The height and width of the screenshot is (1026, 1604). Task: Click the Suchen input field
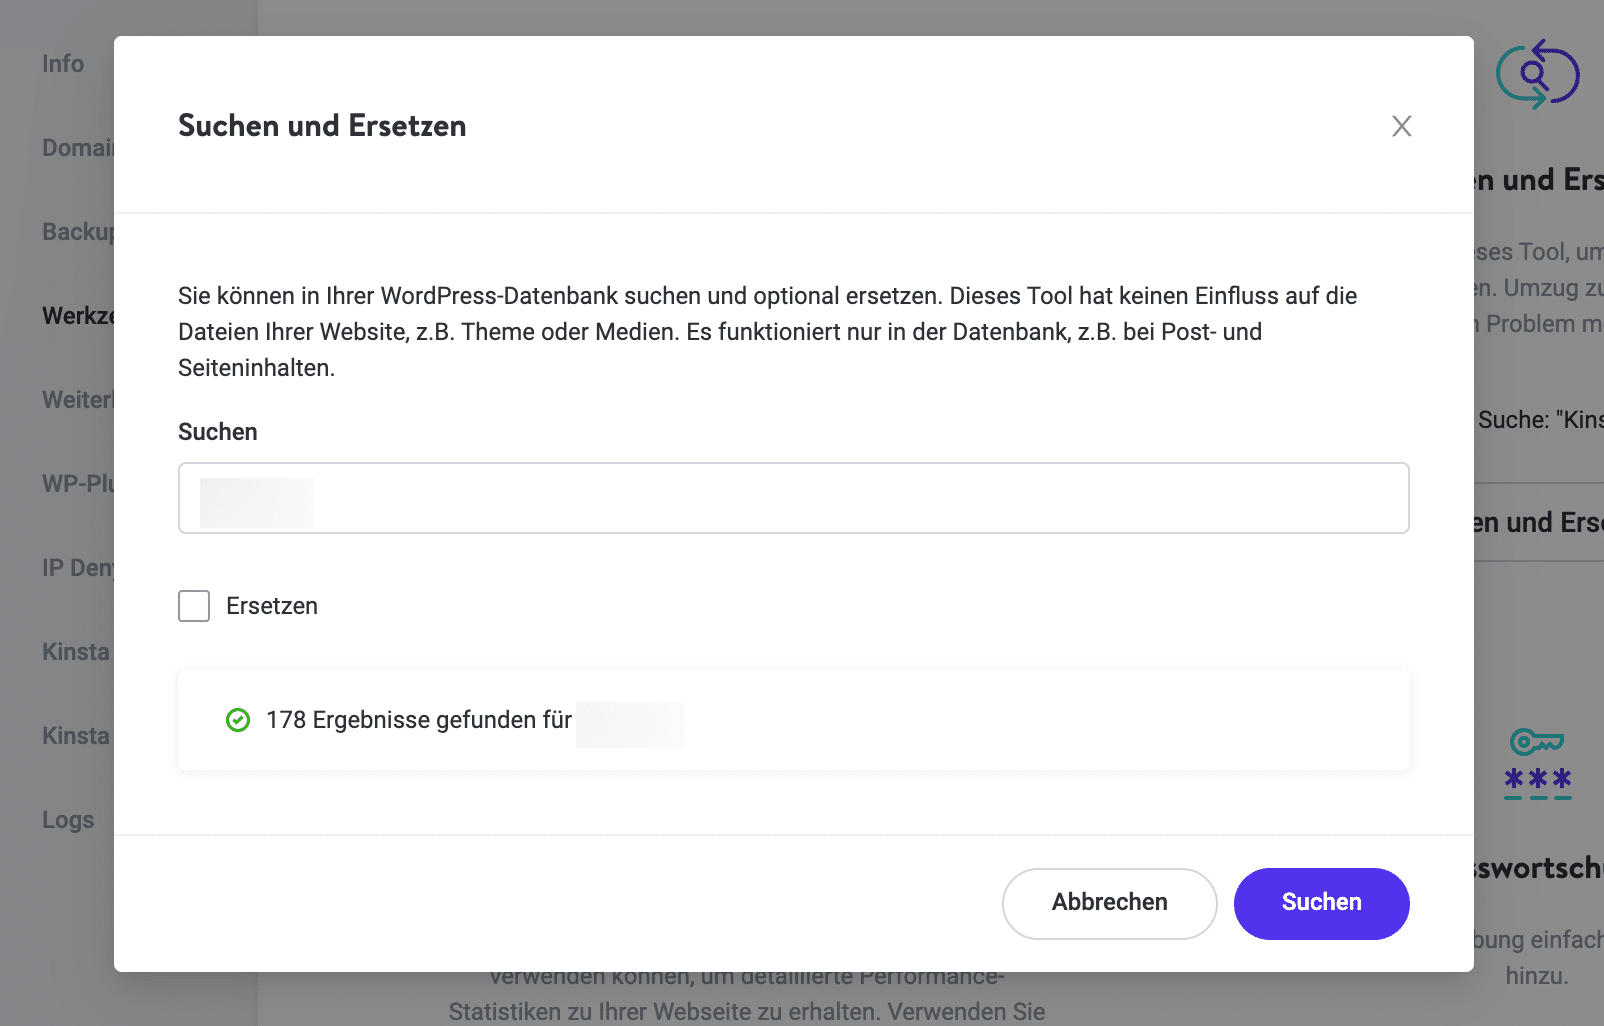[794, 498]
